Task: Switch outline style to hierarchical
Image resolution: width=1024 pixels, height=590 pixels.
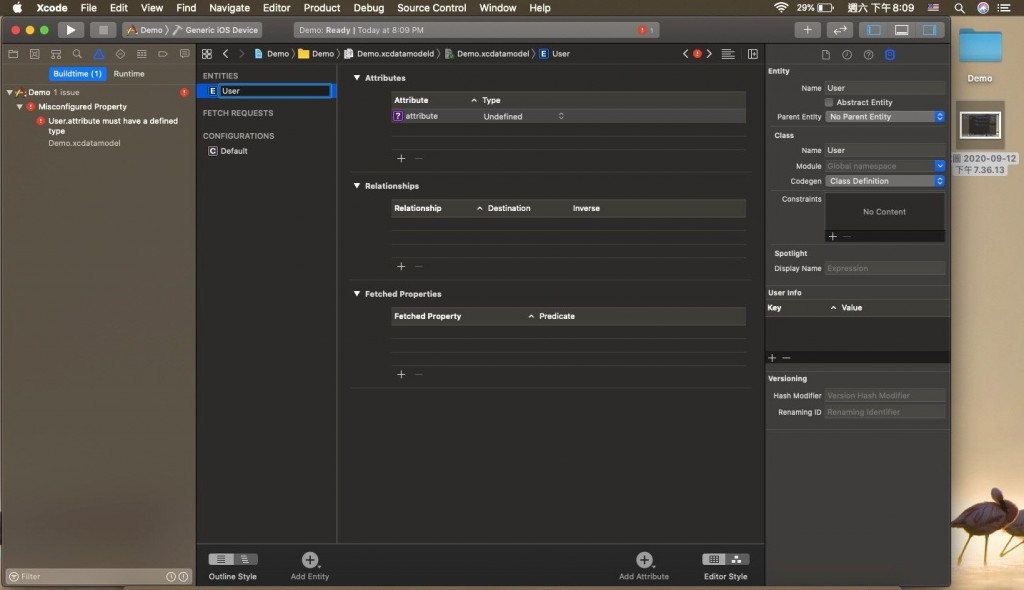Action: (x=246, y=559)
